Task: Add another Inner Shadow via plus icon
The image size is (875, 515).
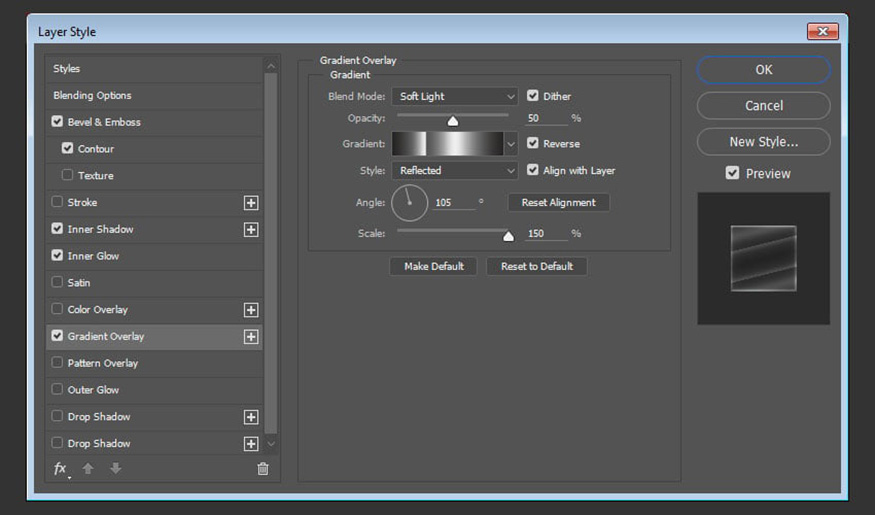Action: pos(251,230)
